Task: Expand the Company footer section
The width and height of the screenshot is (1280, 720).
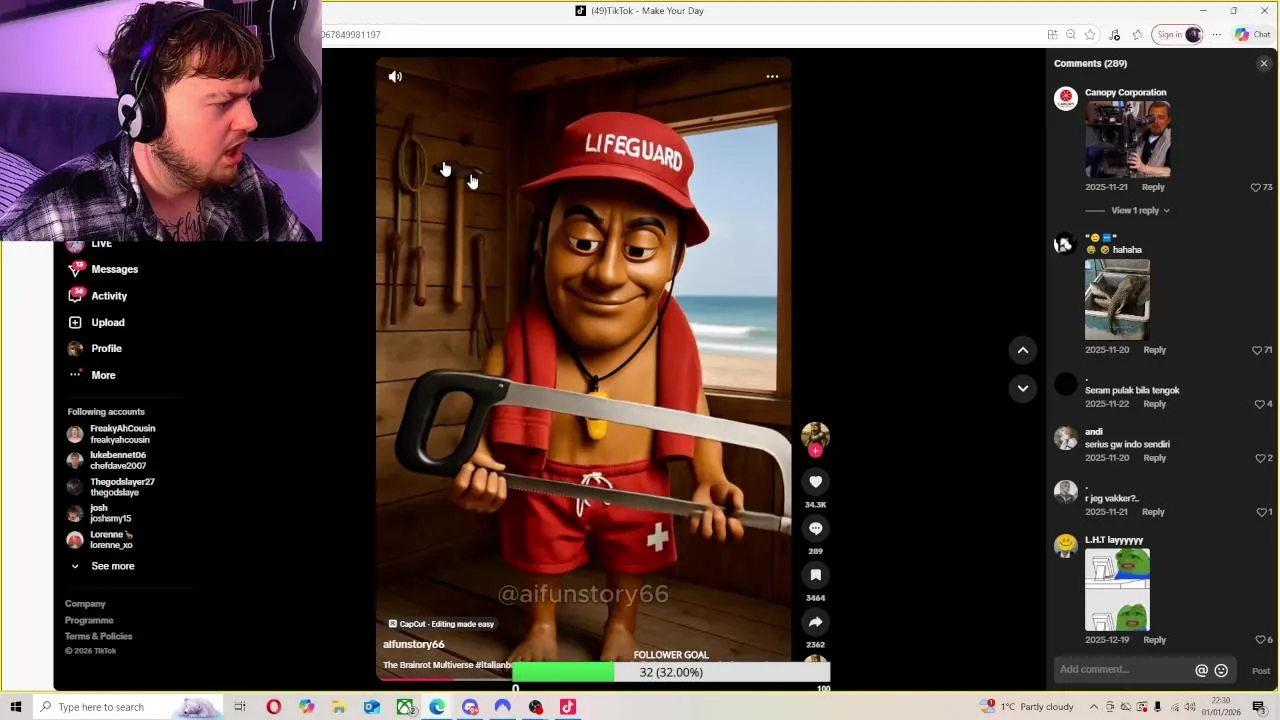Action: pos(85,604)
